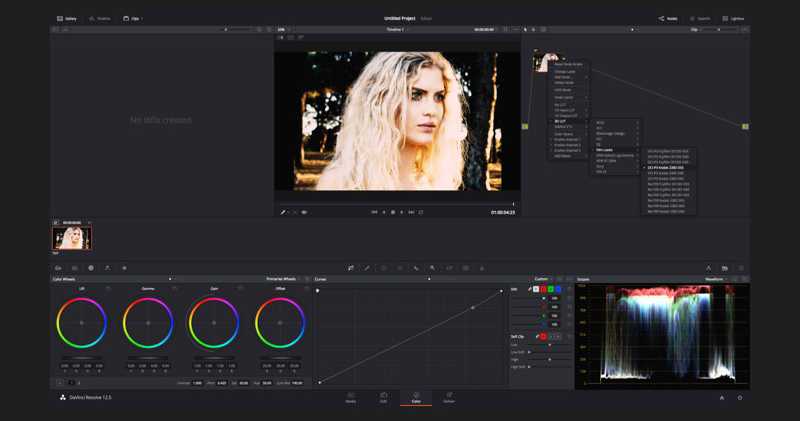This screenshot has width=800, height=421.
Task: Toggle the Lightbox view
Action: [x=733, y=18]
